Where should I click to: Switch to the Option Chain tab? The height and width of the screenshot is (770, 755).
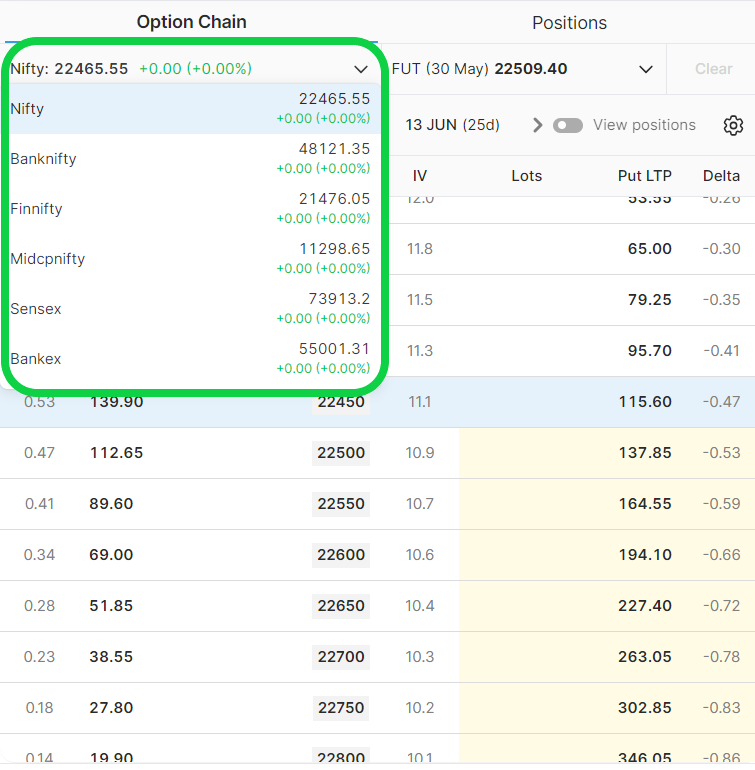click(x=191, y=22)
